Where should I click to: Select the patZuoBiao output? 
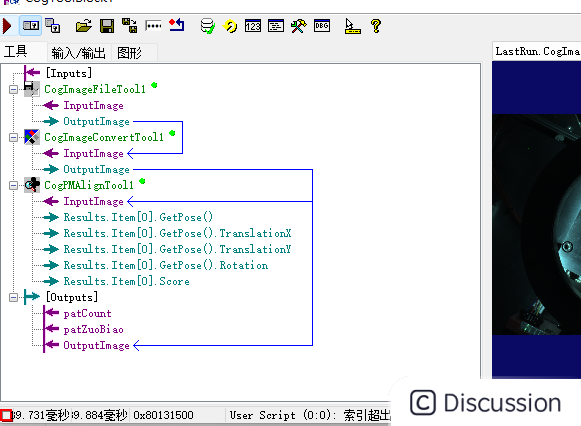click(x=93, y=329)
